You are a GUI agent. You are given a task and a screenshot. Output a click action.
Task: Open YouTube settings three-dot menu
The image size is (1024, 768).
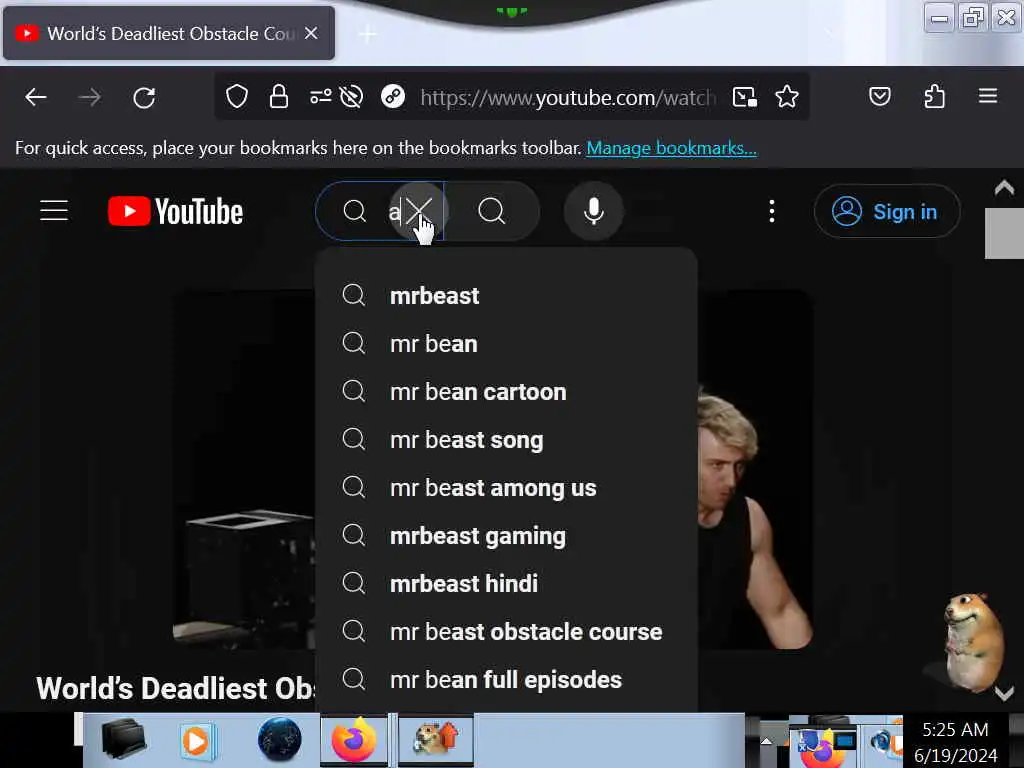coord(772,211)
